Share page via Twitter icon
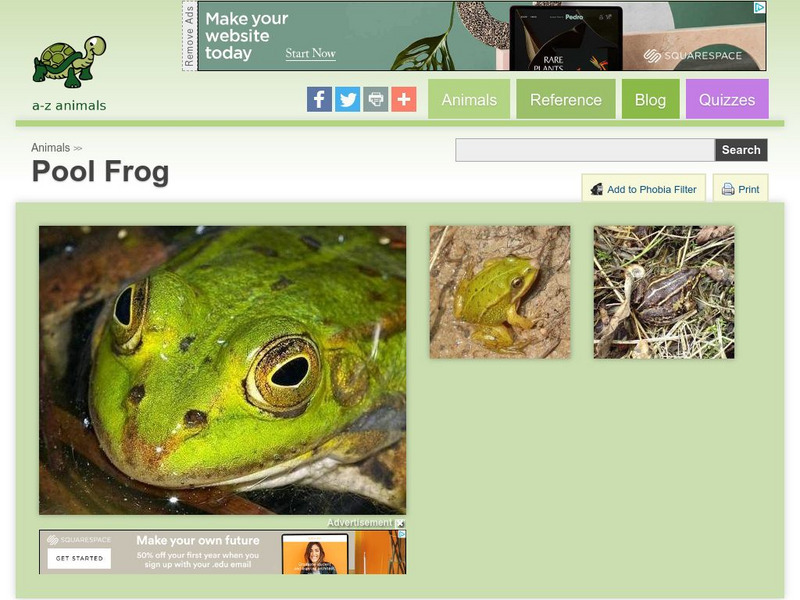800x600 pixels. tap(347, 99)
